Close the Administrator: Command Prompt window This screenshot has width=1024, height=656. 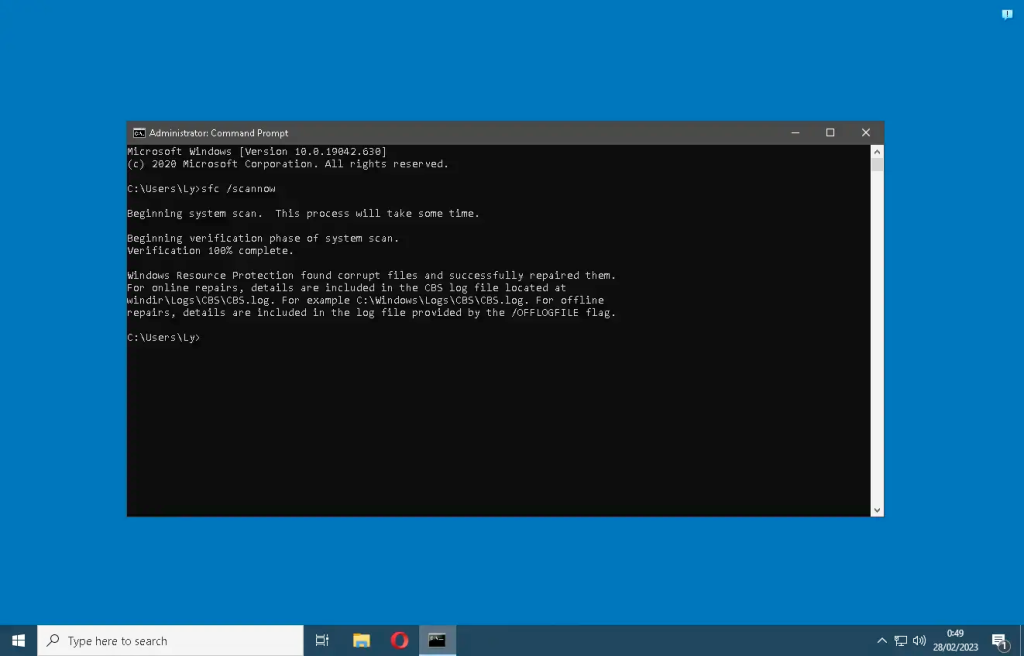(x=866, y=133)
